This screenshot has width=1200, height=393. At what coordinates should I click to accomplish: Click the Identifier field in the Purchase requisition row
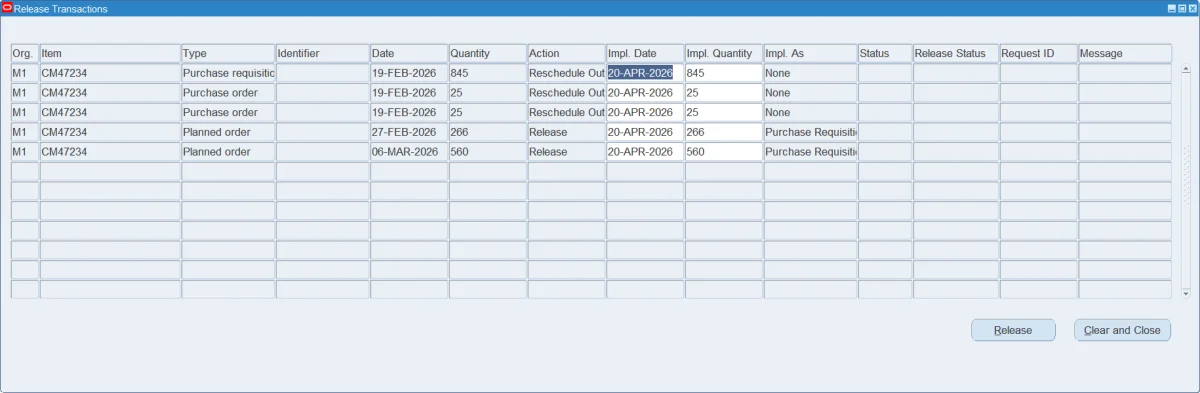click(322, 73)
